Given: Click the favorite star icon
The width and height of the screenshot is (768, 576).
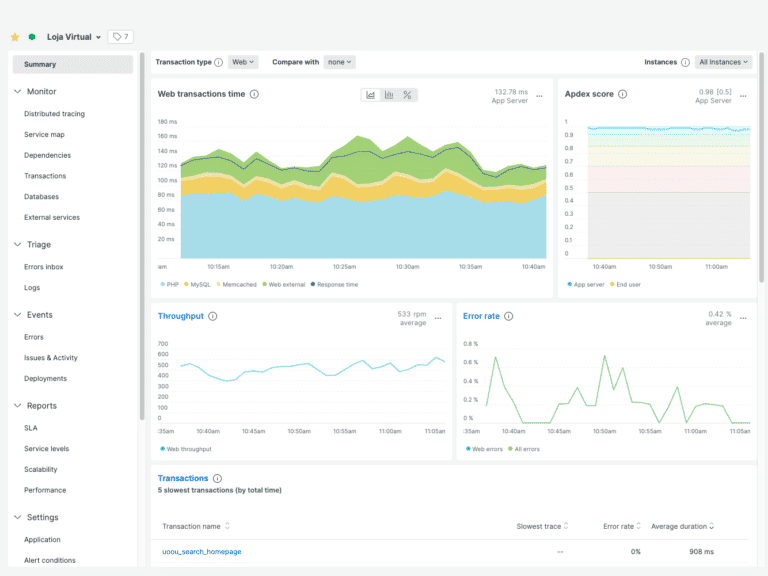Looking at the screenshot, I should coord(15,37).
